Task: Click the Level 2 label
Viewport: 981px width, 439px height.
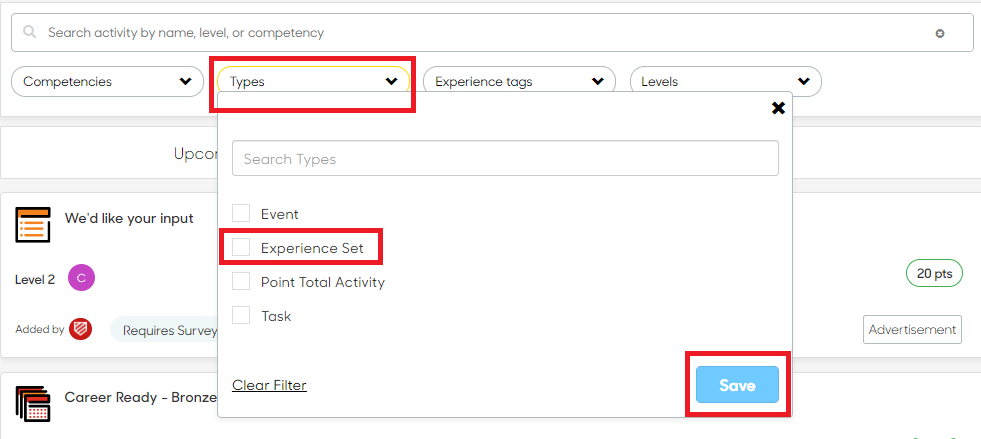Action: (x=35, y=280)
